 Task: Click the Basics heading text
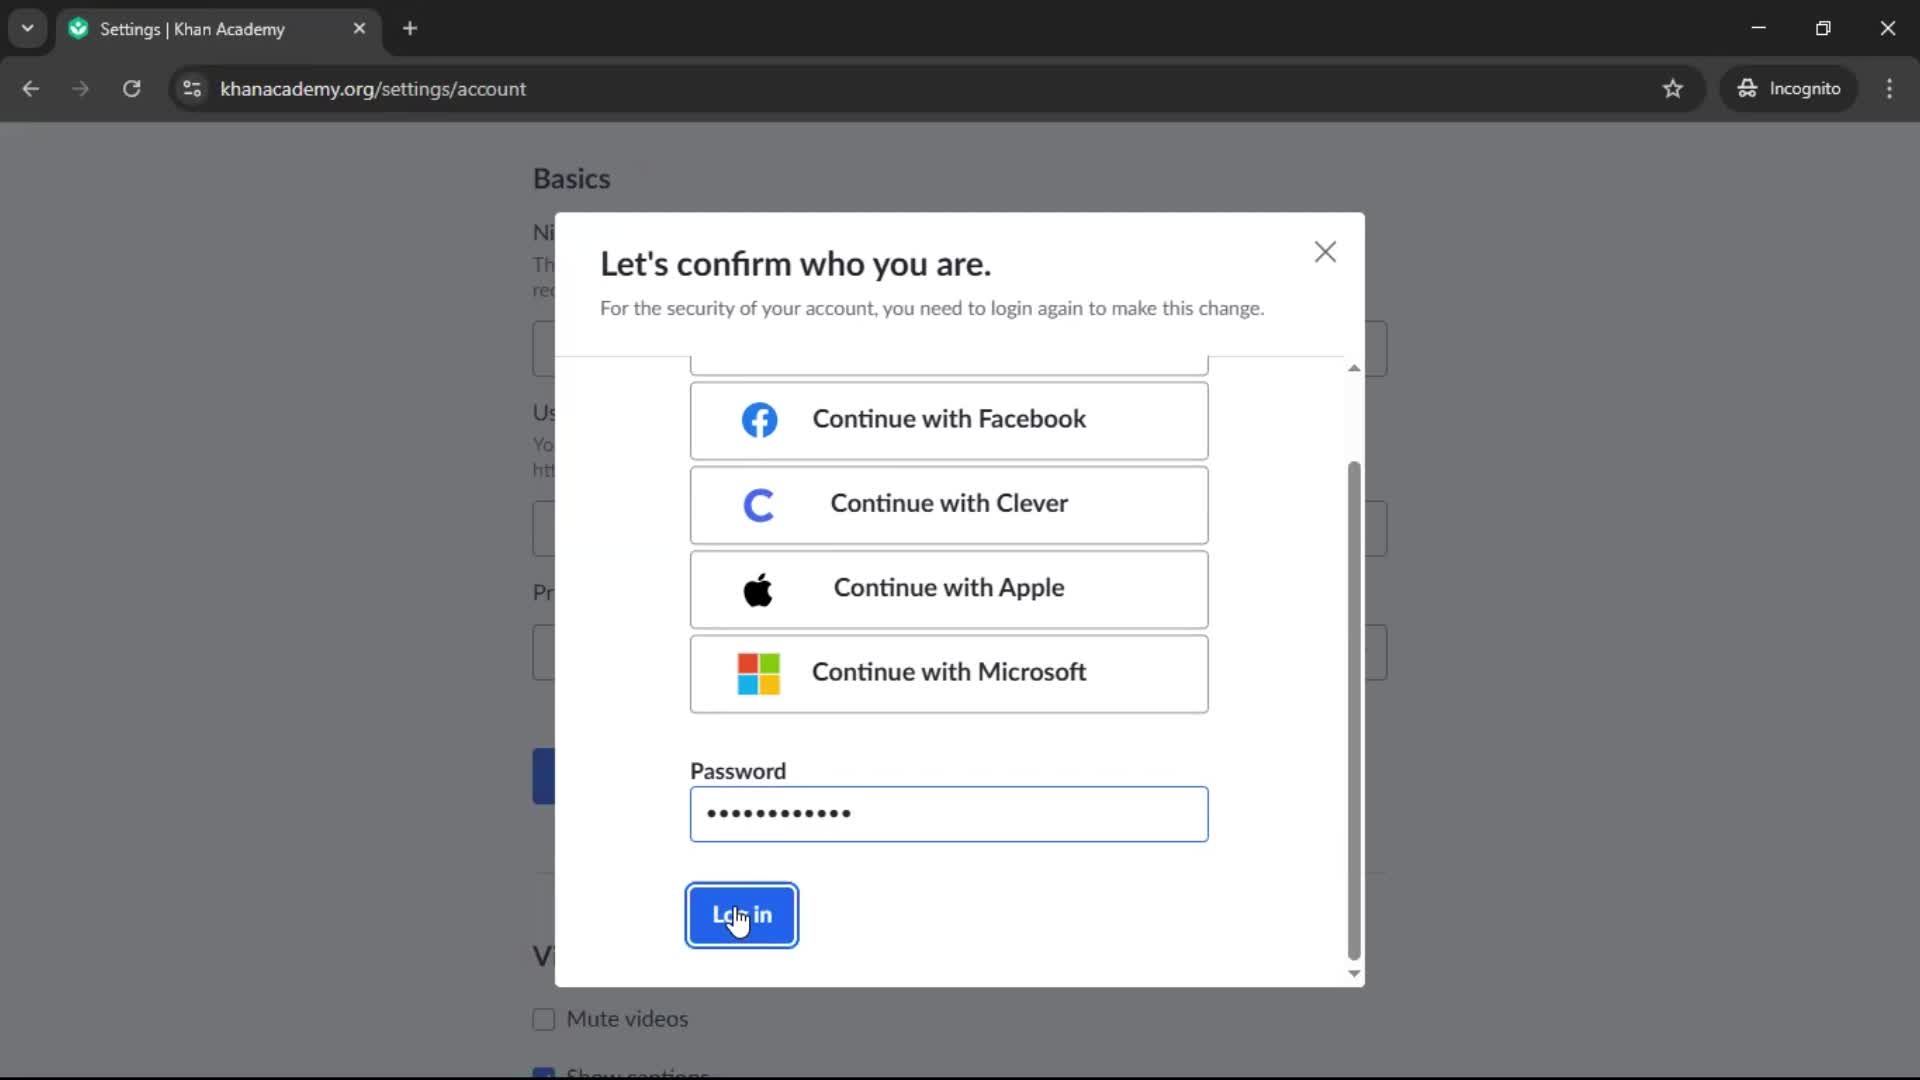pos(571,179)
